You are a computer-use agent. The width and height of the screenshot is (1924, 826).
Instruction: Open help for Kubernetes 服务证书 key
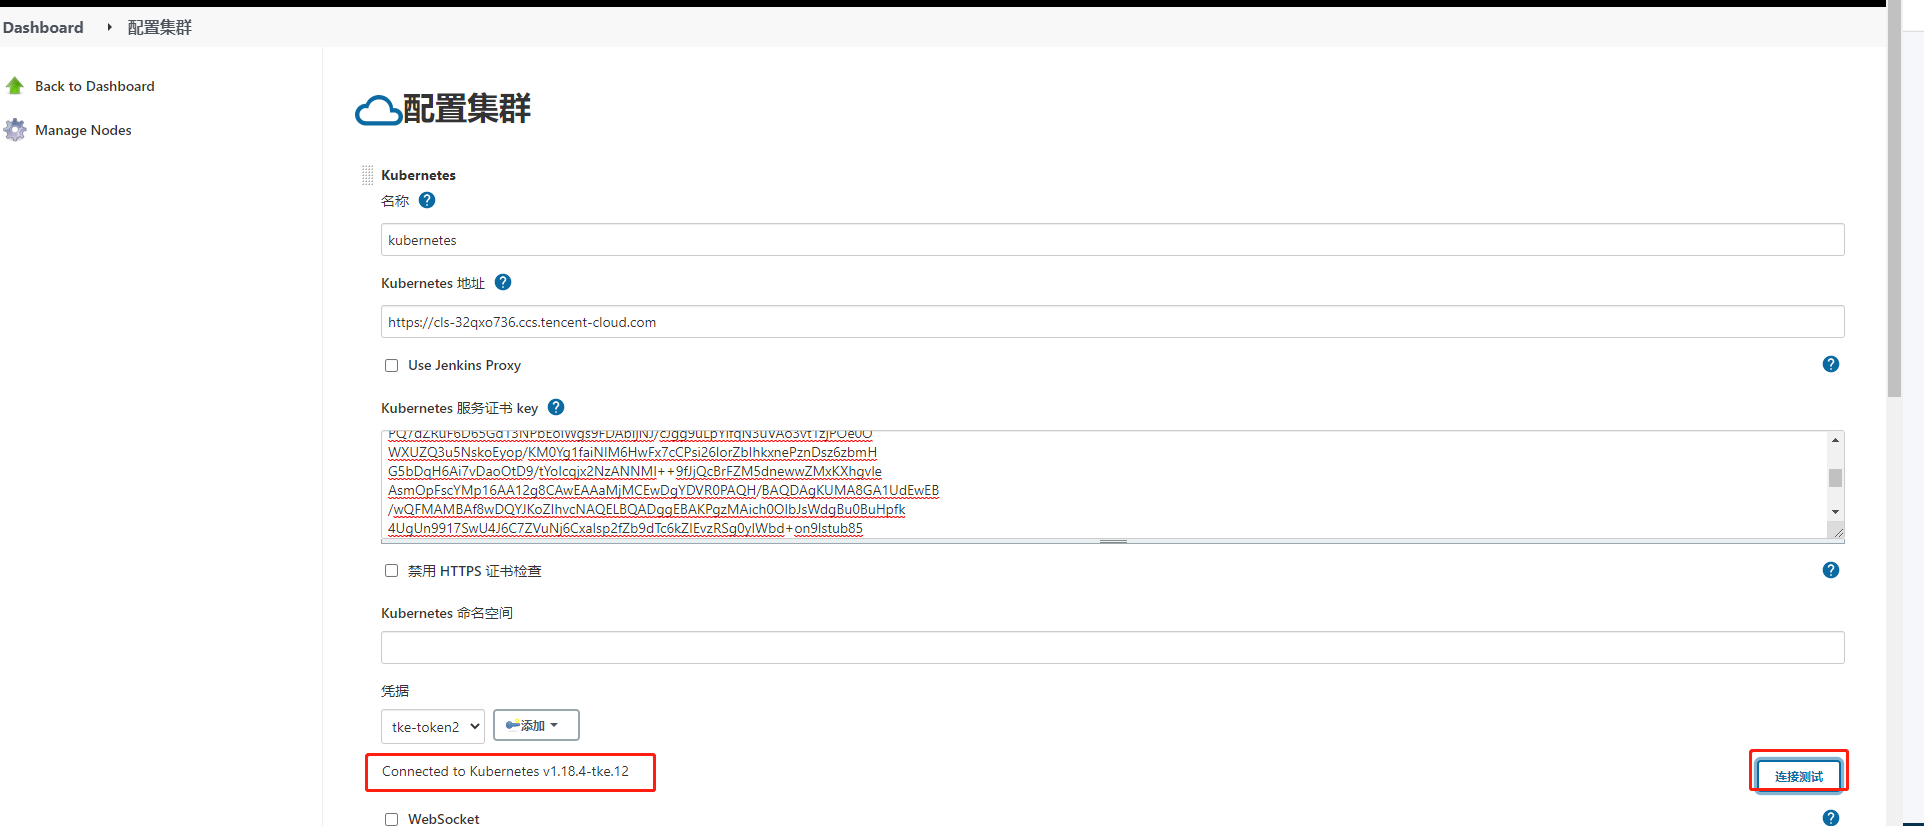[x=556, y=407]
